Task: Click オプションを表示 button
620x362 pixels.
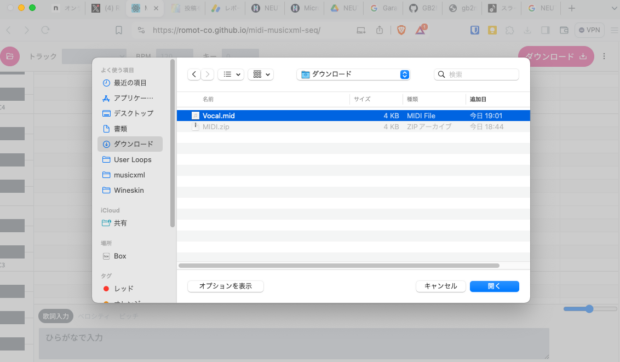Action: pos(225,286)
